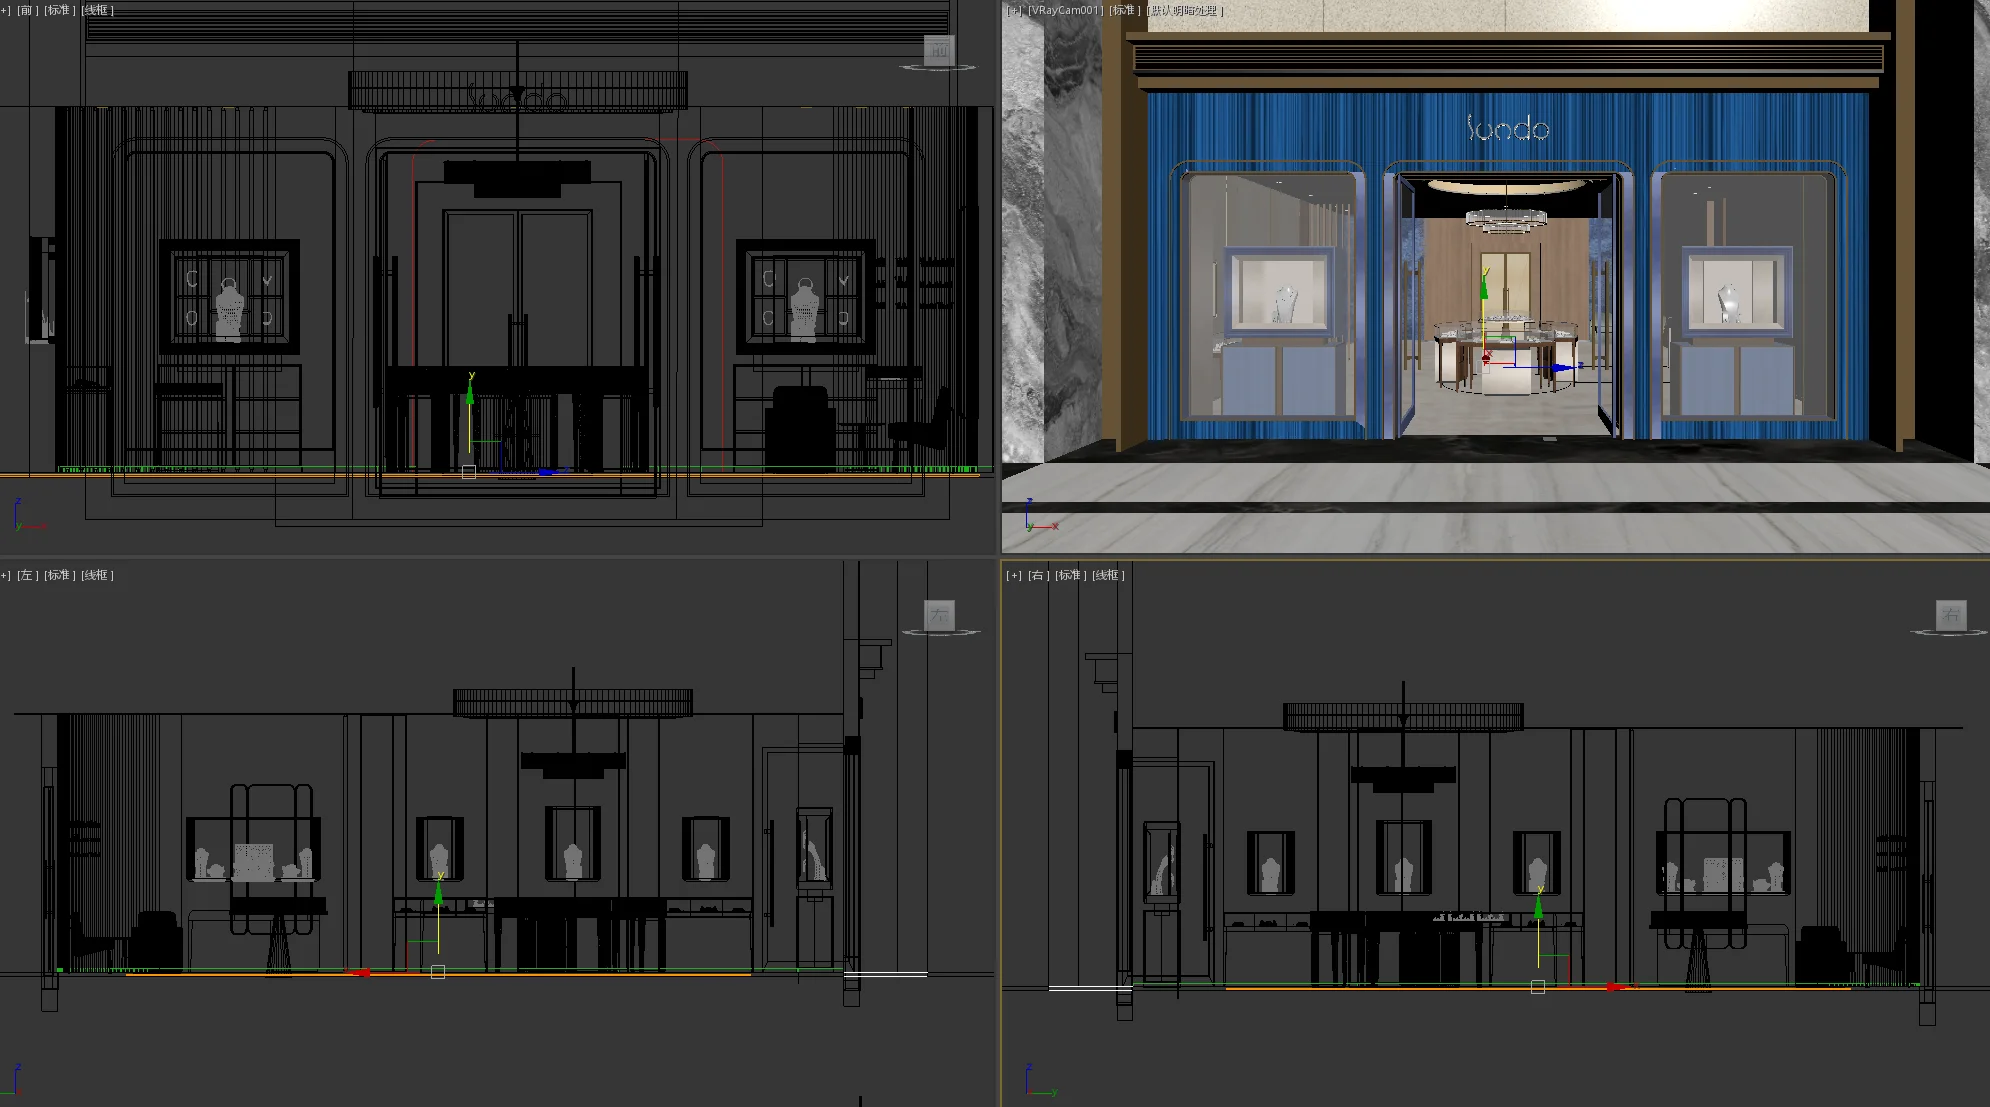Click the compass ring under Front ViewCube
The width and height of the screenshot is (1990, 1107).
click(938, 69)
